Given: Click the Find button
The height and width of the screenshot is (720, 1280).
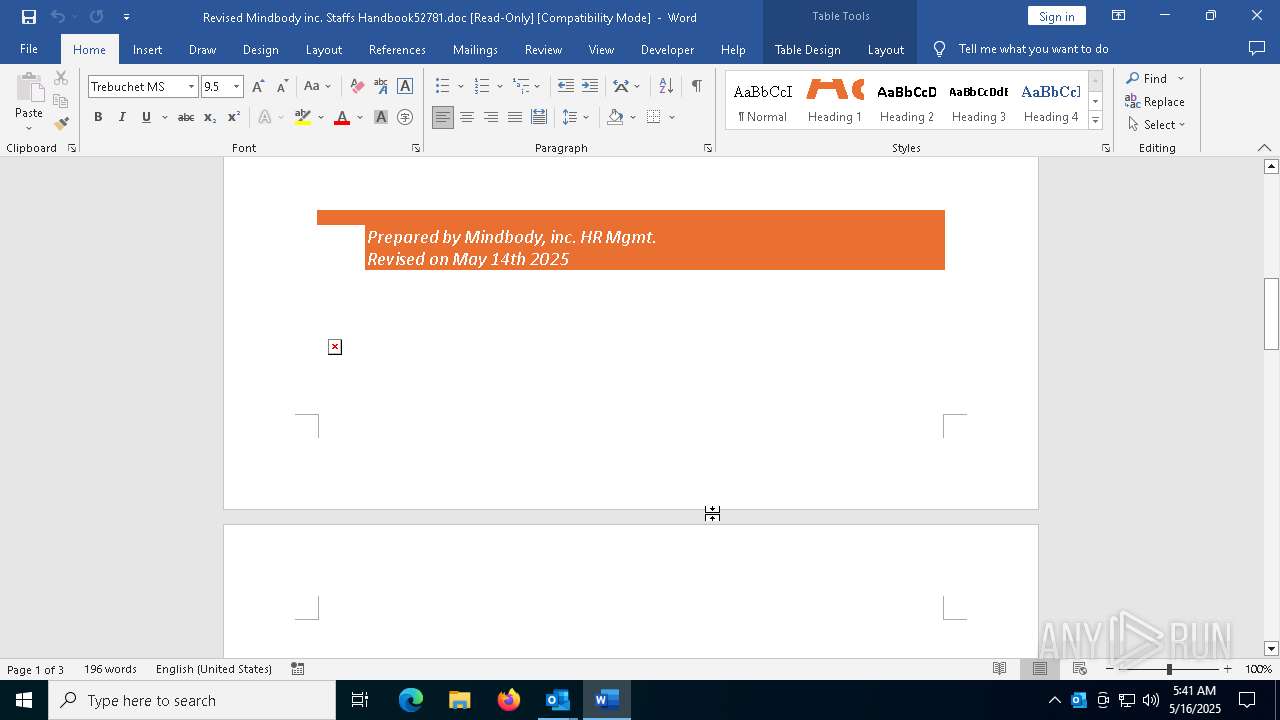Looking at the screenshot, I should [x=1146, y=79].
